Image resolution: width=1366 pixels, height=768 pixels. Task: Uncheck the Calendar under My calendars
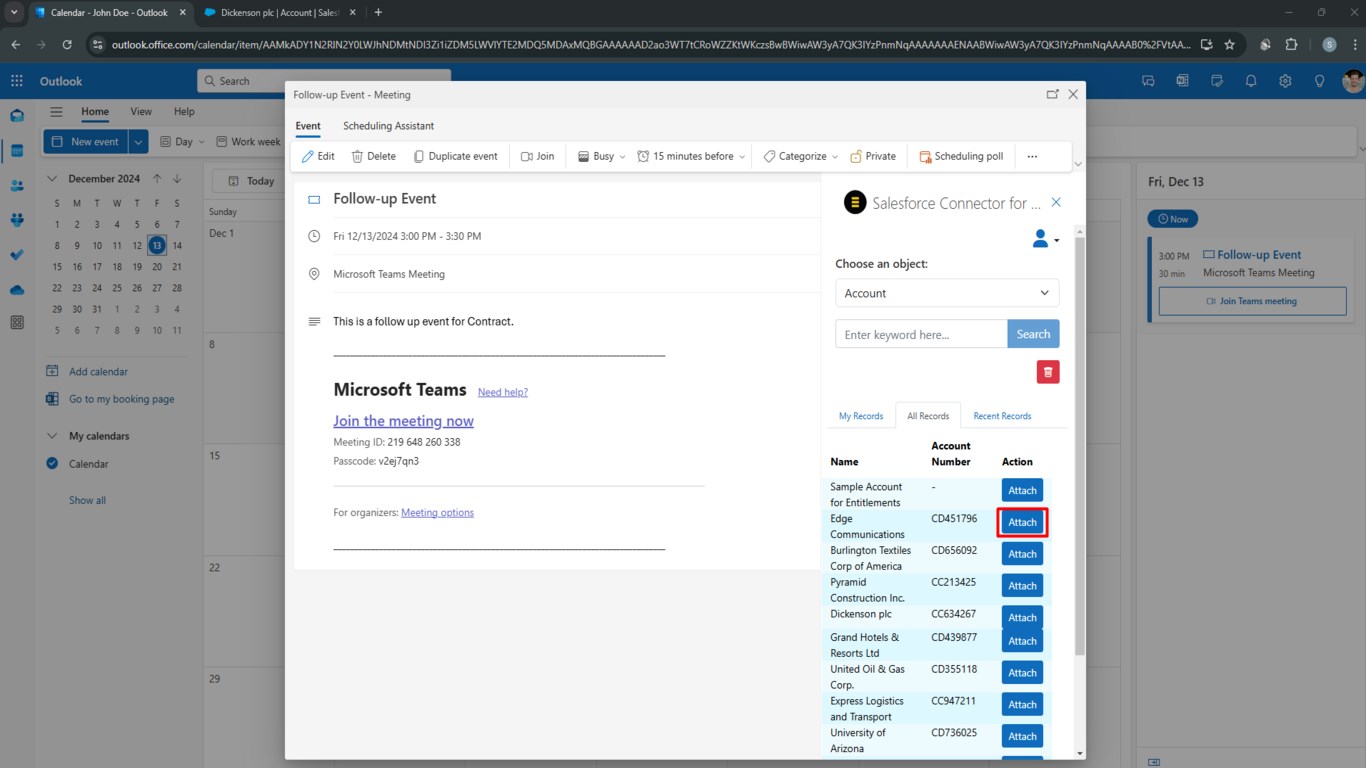tap(52, 463)
